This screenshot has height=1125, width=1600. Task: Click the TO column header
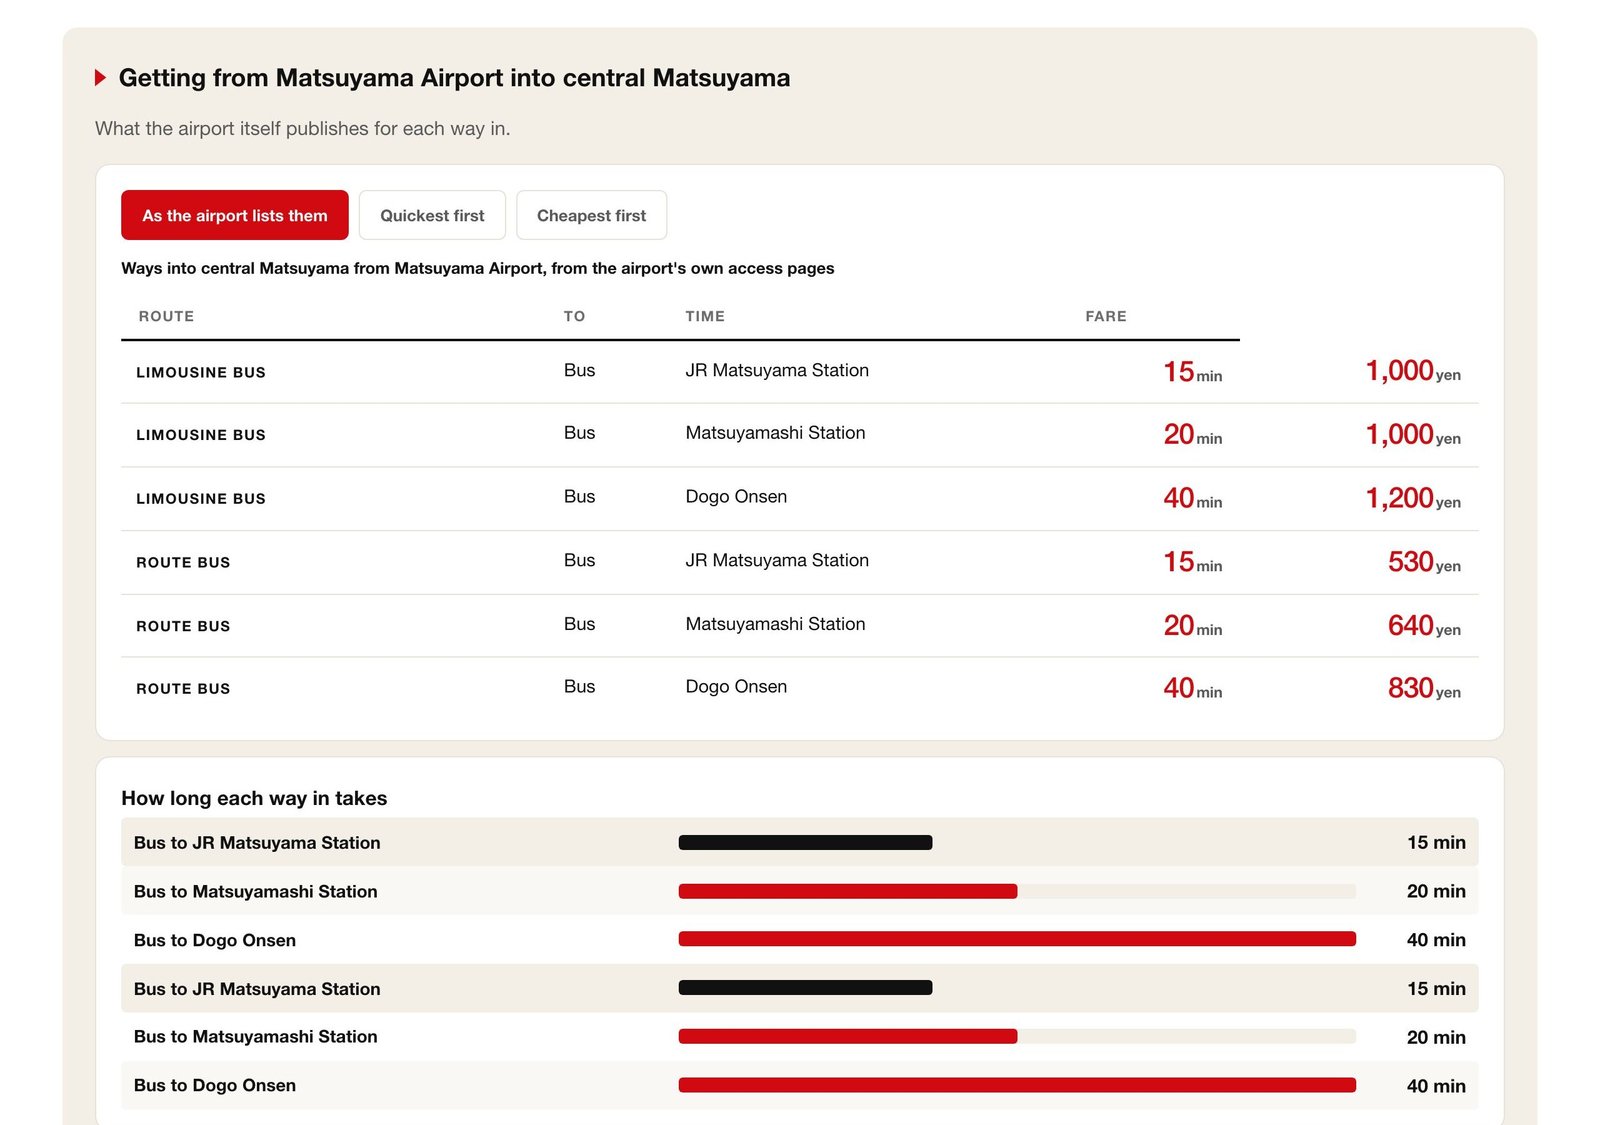(x=574, y=316)
